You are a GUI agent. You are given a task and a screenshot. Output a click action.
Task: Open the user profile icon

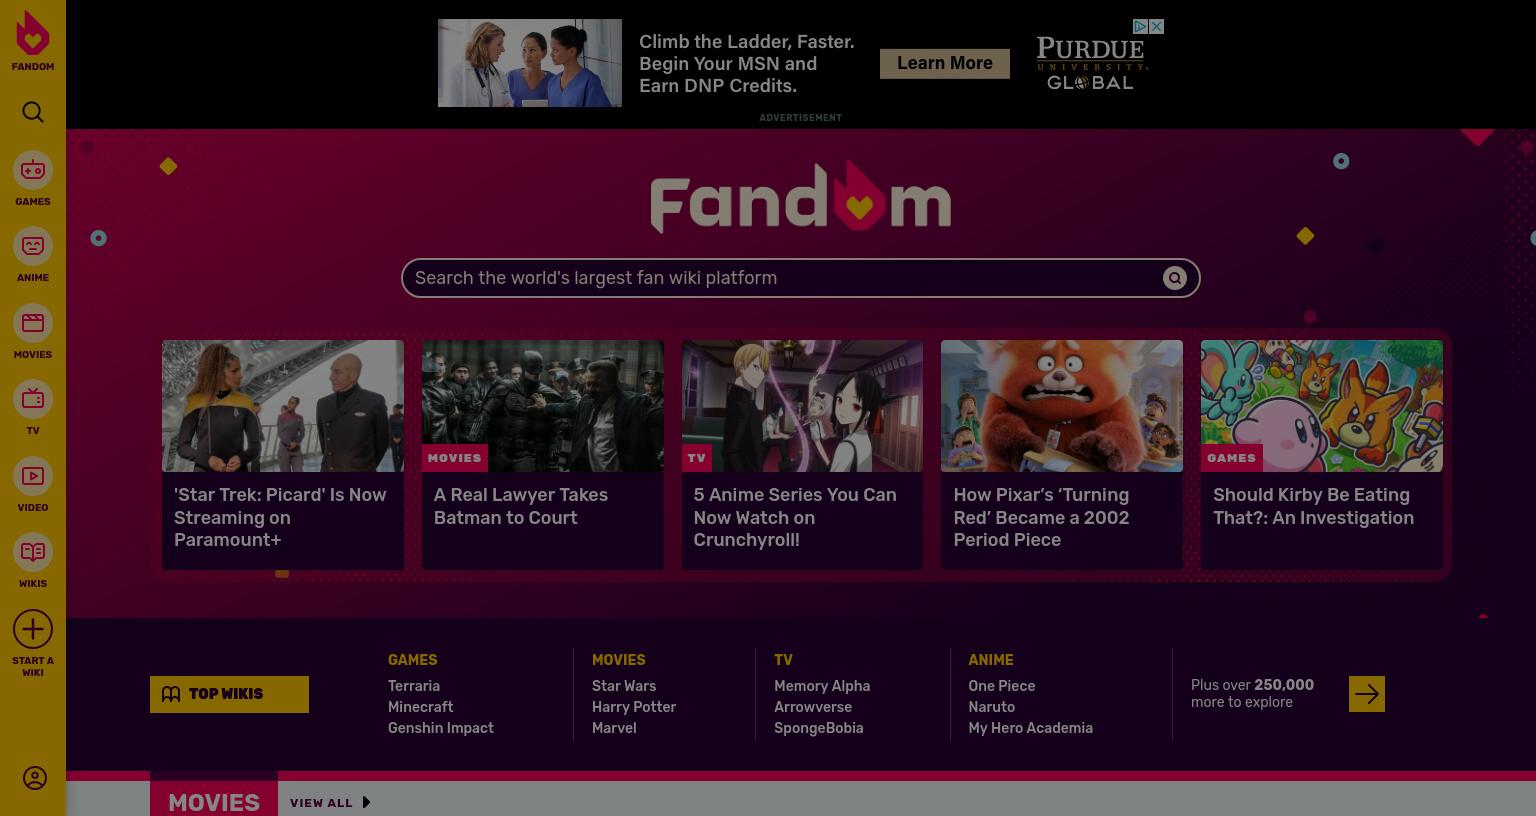coord(34,778)
